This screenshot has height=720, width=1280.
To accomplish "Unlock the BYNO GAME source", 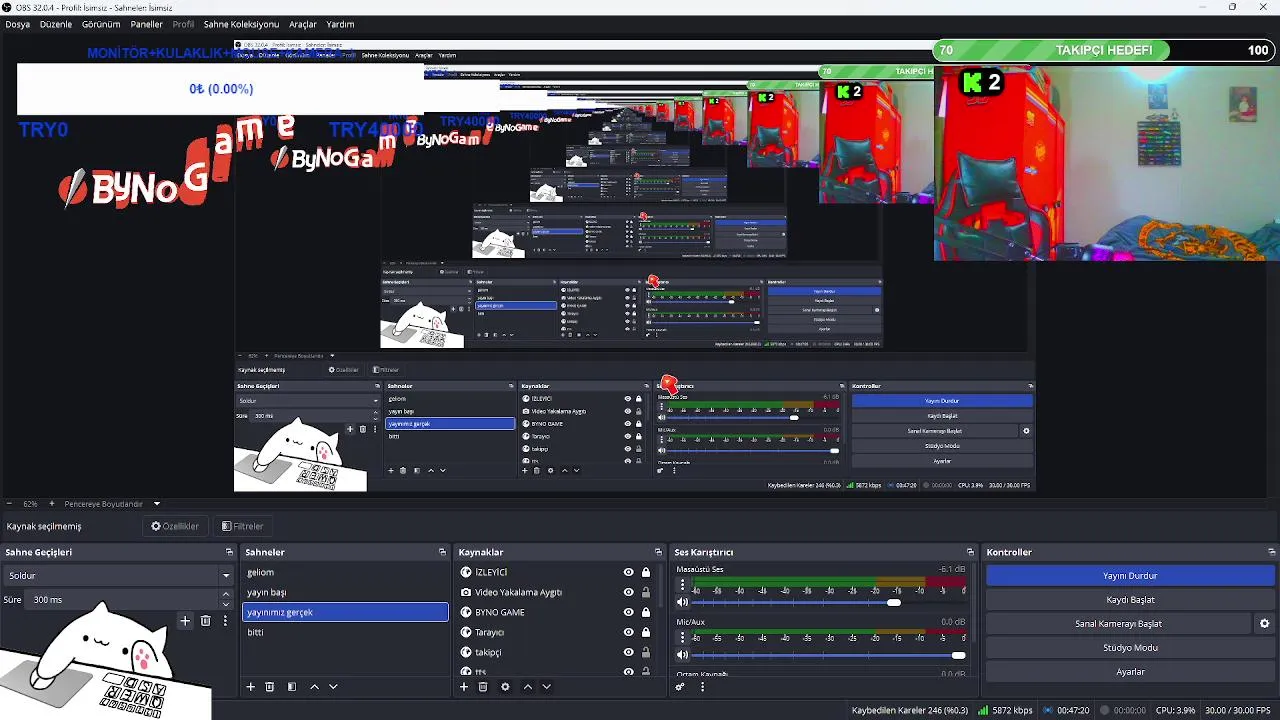I will pyautogui.click(x=646, y=612).
